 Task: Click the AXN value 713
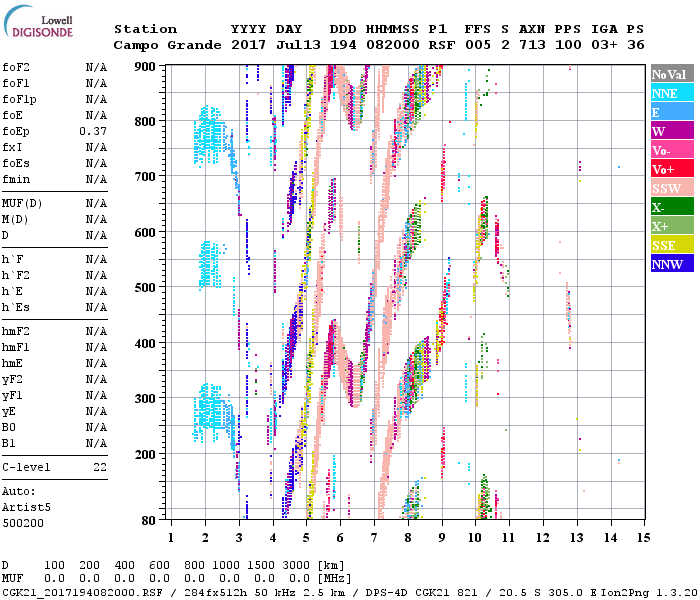click(532, 45)
